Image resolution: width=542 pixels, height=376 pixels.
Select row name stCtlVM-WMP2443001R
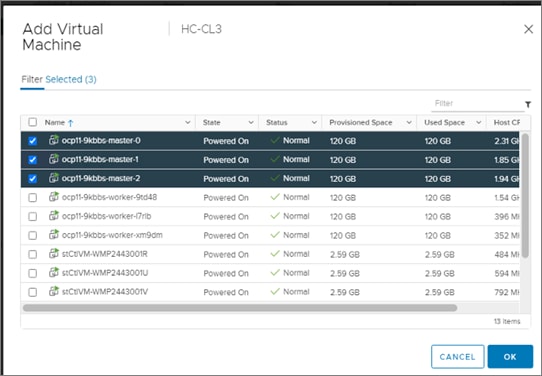[105, 254]
